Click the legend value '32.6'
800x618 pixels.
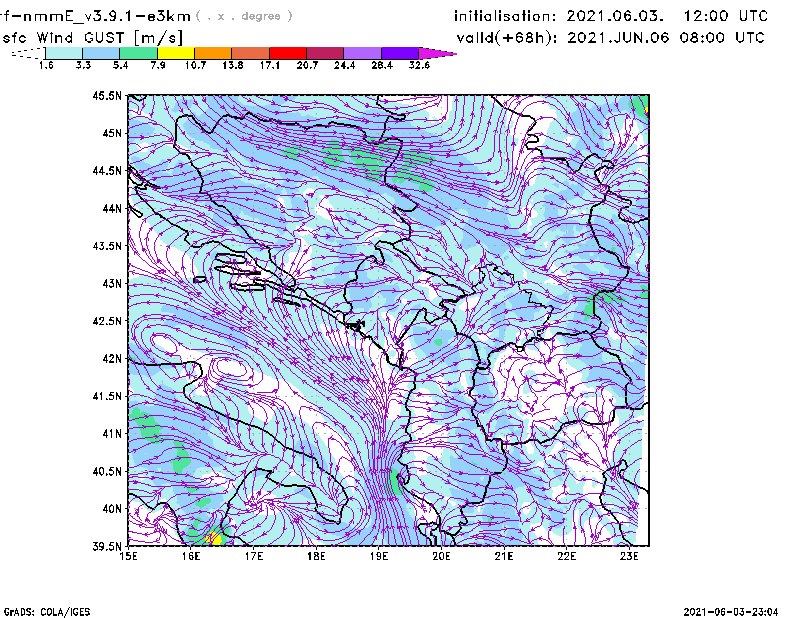[419, 65]
